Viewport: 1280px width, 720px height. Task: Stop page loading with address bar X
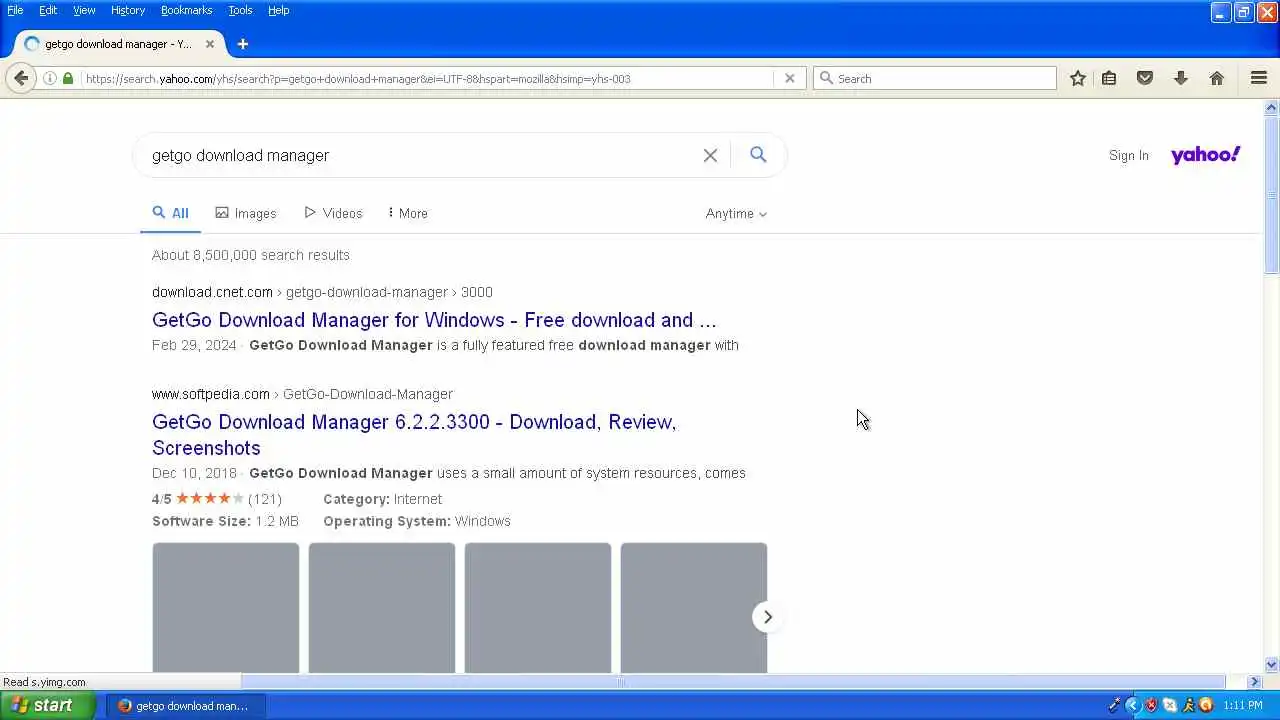[x=789, y=78]
